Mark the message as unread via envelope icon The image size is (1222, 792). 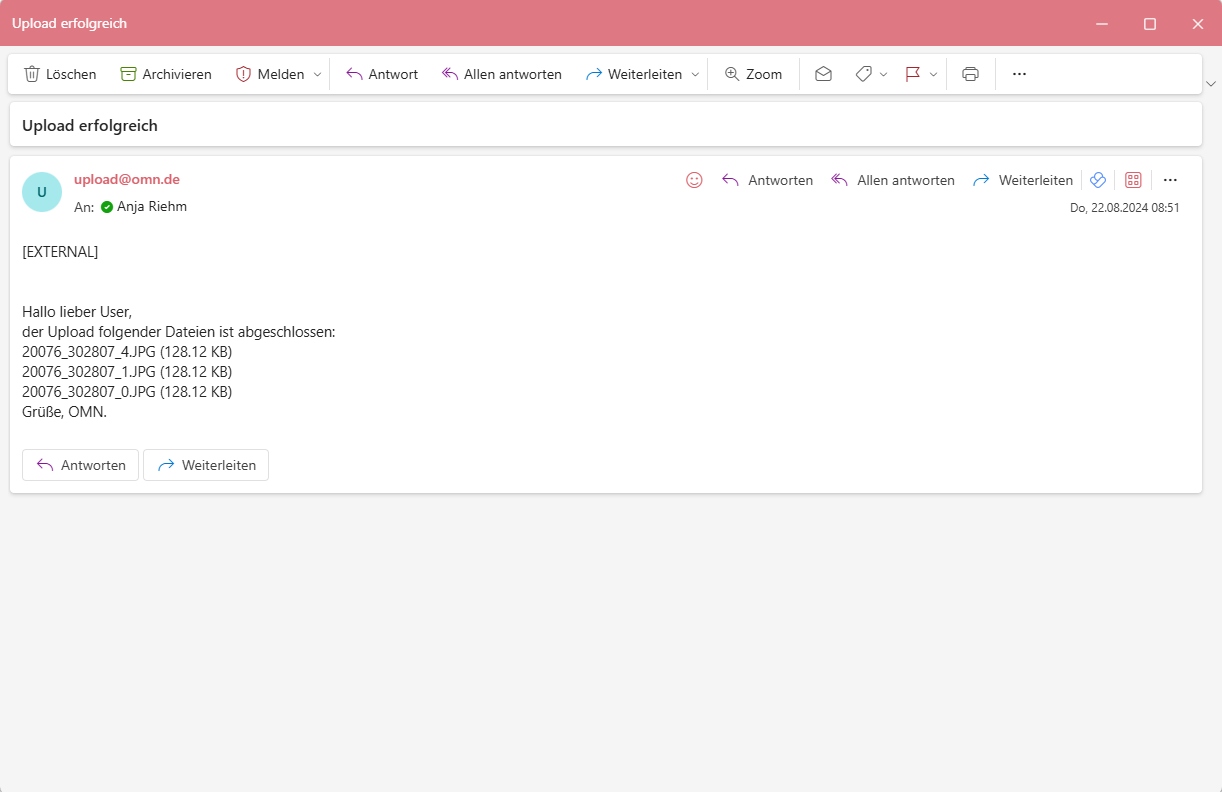pos(823,73)
